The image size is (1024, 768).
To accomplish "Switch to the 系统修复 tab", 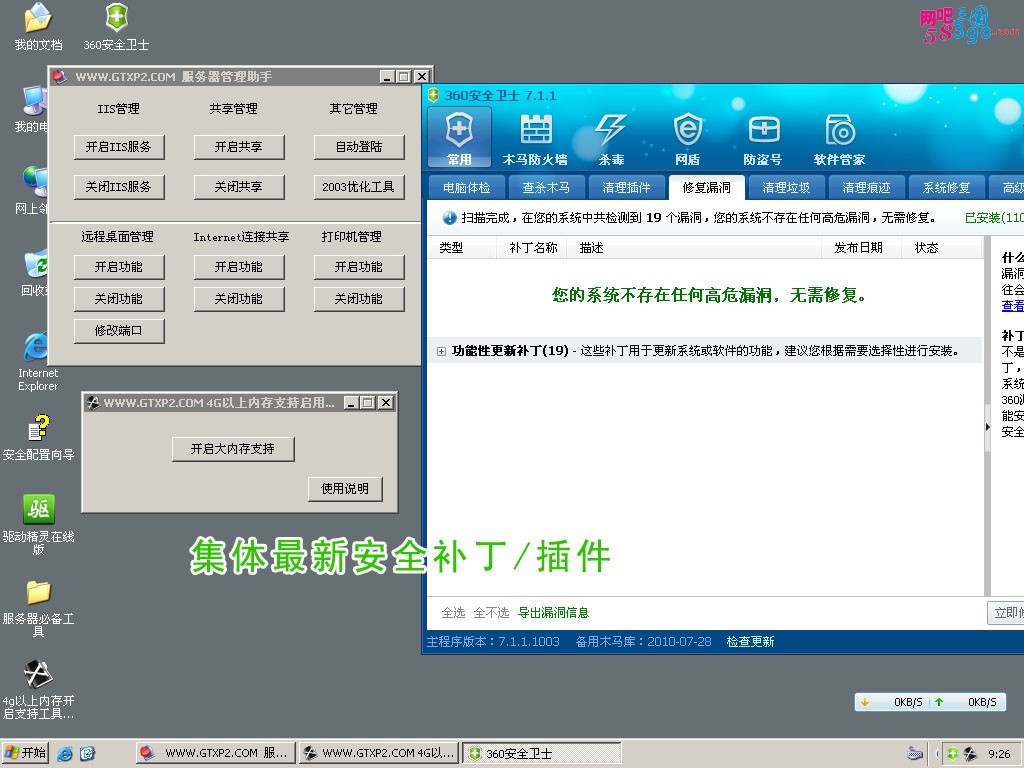I will [x=946, y=188].
